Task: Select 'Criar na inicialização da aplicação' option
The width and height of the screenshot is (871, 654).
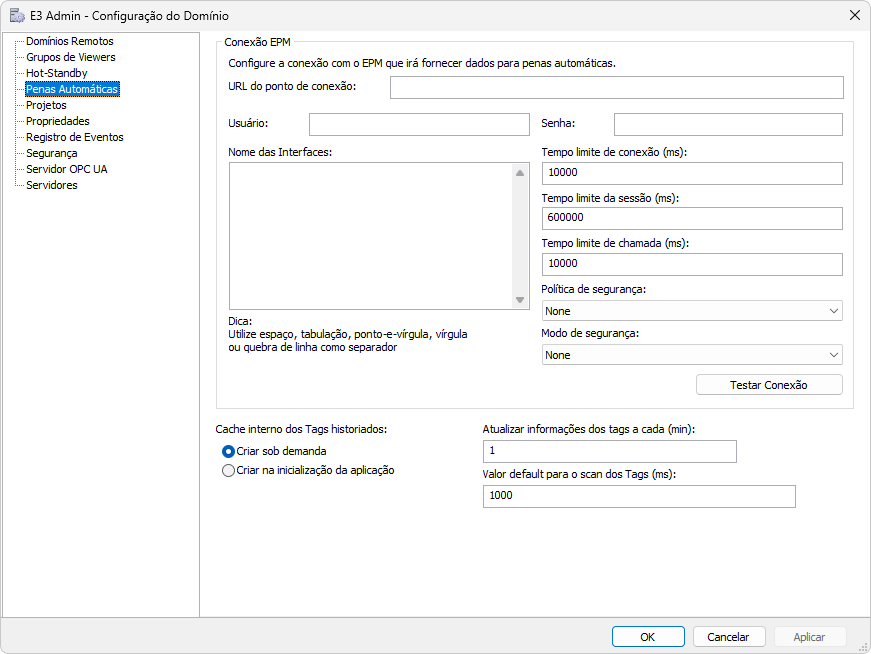Action: click(x=229, y=470)
